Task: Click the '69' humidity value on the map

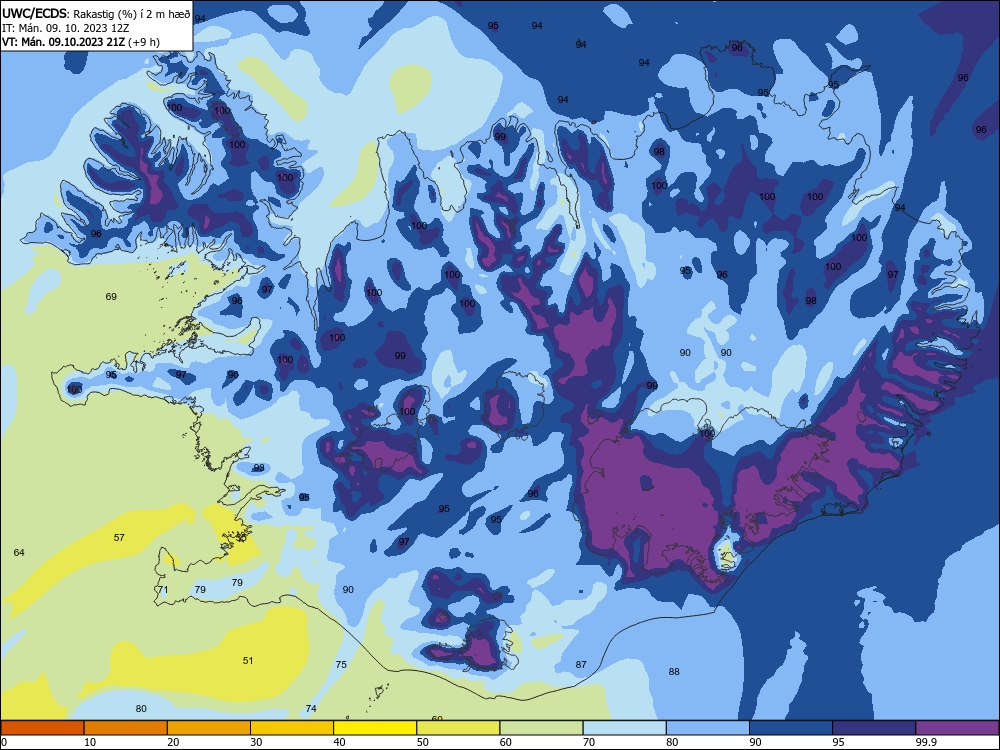Action: point(111,297)
